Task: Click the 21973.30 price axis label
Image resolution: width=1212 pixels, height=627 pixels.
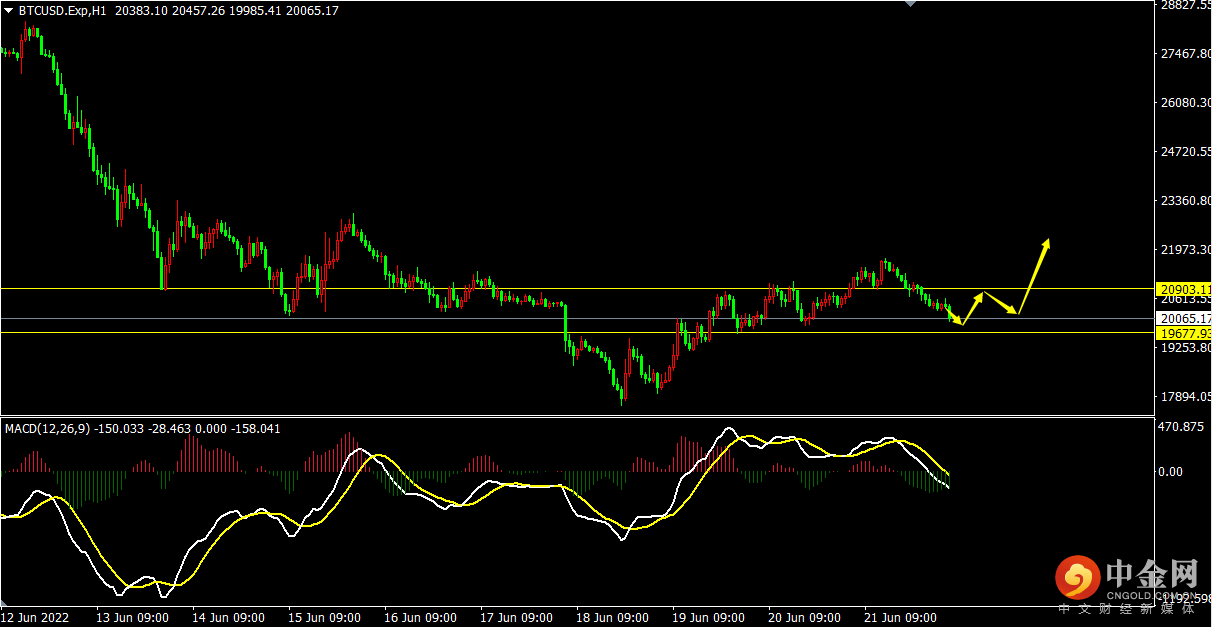Action: 1185,250
